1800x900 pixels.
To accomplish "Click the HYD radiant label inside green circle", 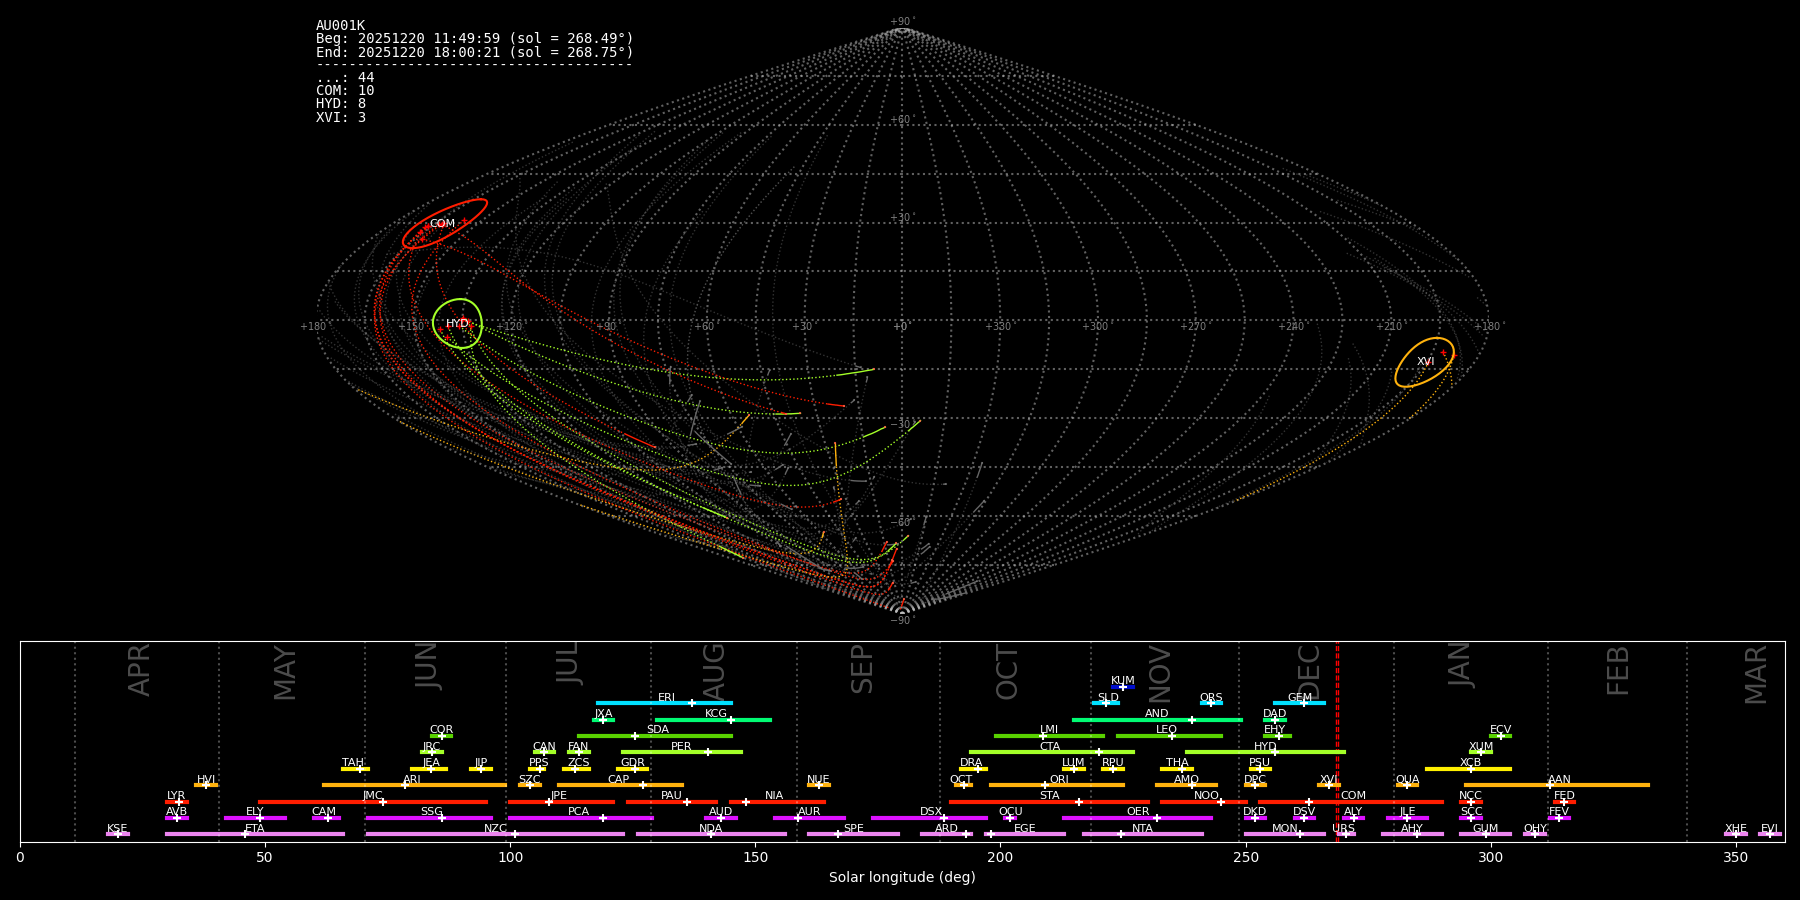I will [x=457, y=324].
